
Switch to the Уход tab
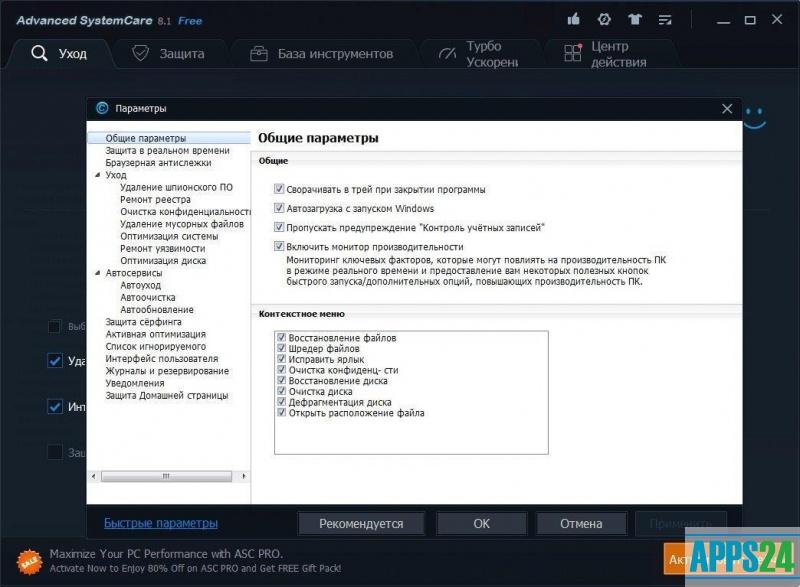coord(59,54)
